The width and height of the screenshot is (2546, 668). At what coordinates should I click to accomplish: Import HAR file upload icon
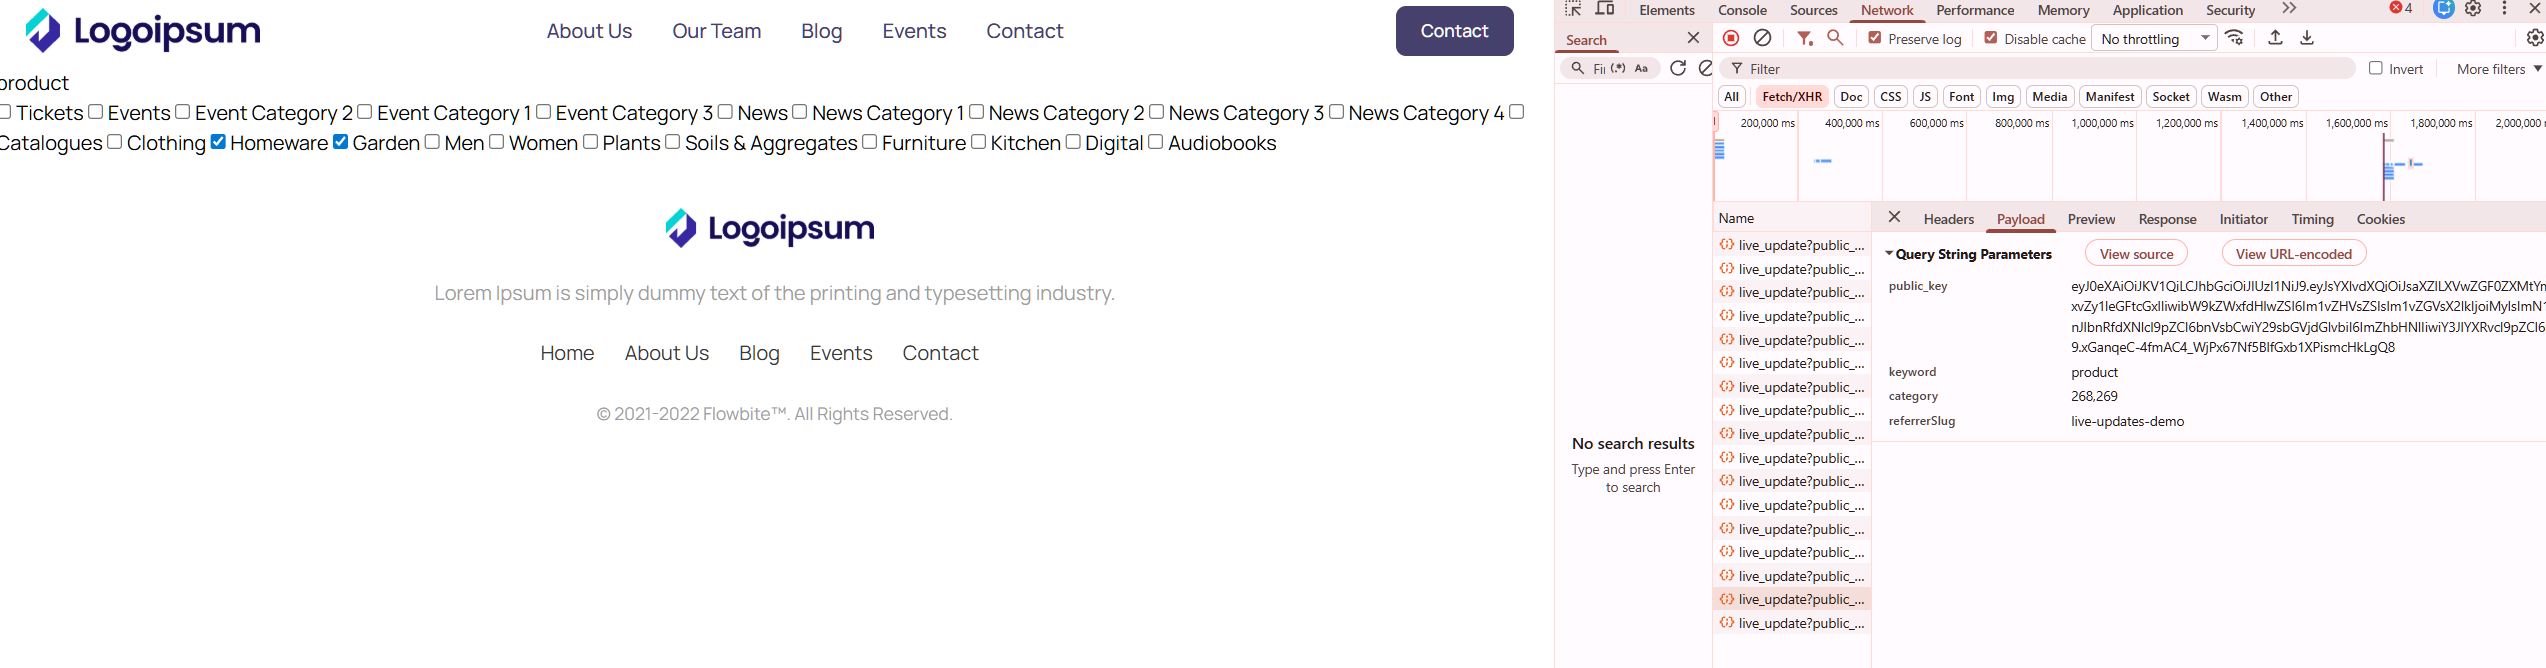2275,38
